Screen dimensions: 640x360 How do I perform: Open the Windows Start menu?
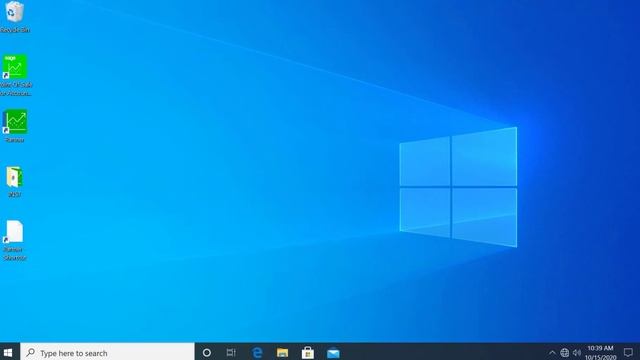(8, 353)
